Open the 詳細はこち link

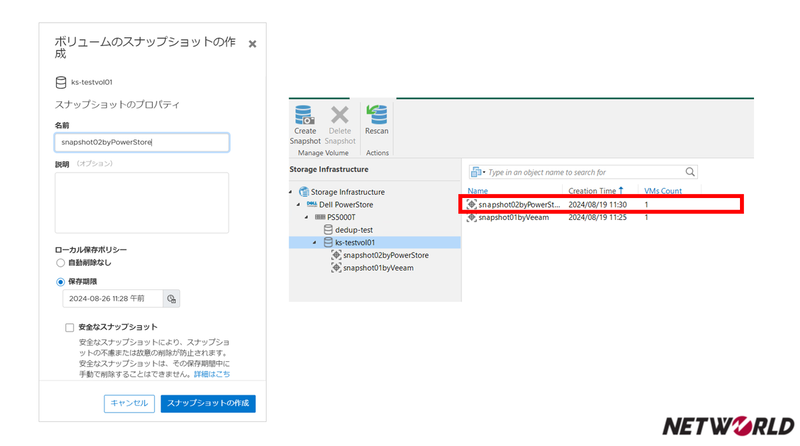point(212,374)
